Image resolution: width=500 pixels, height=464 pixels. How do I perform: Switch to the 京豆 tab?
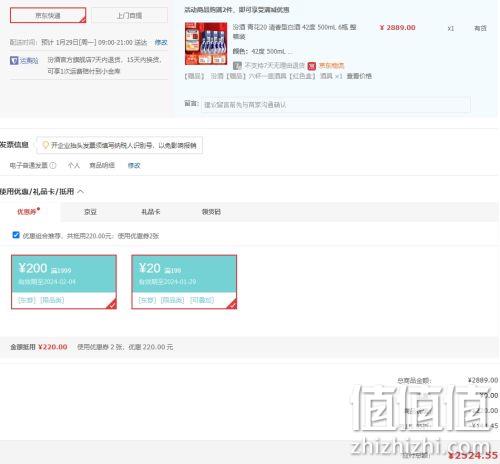coord(90,212)
